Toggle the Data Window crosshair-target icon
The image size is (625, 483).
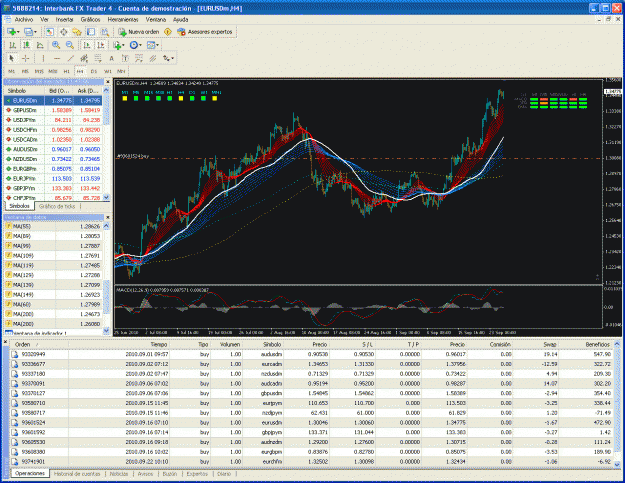coord(63,32)
